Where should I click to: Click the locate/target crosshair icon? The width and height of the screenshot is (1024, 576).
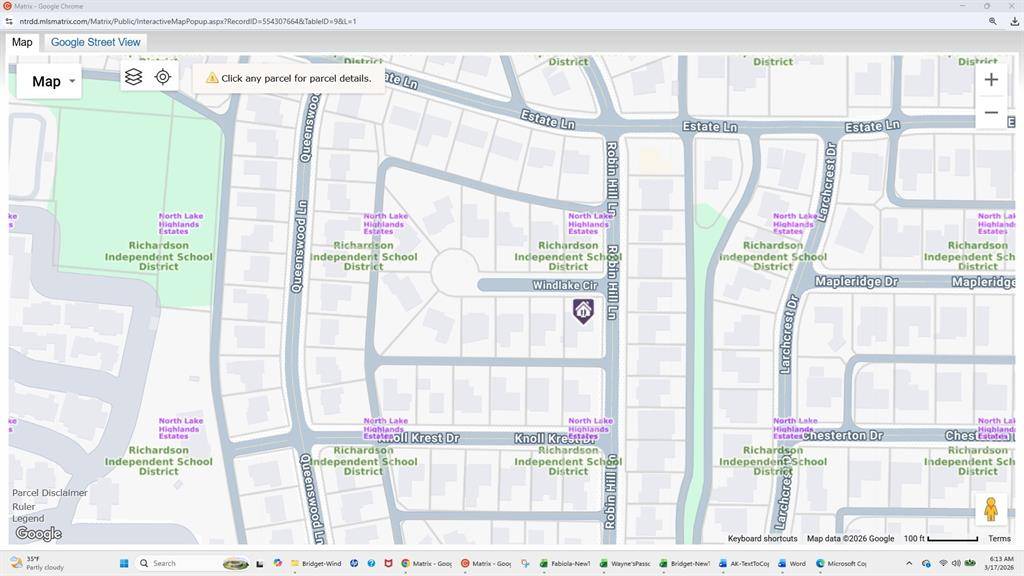pyautogui.click(x=163, y=77)
